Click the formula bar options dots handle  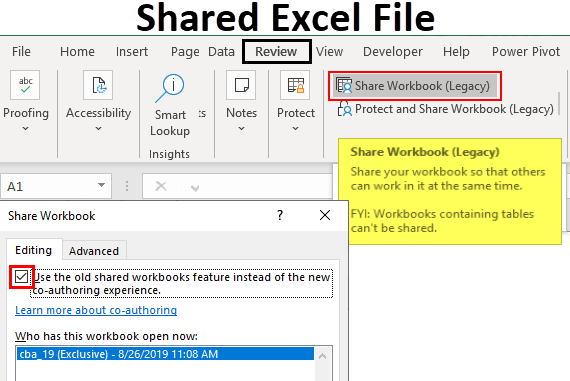tap(127, 186)
